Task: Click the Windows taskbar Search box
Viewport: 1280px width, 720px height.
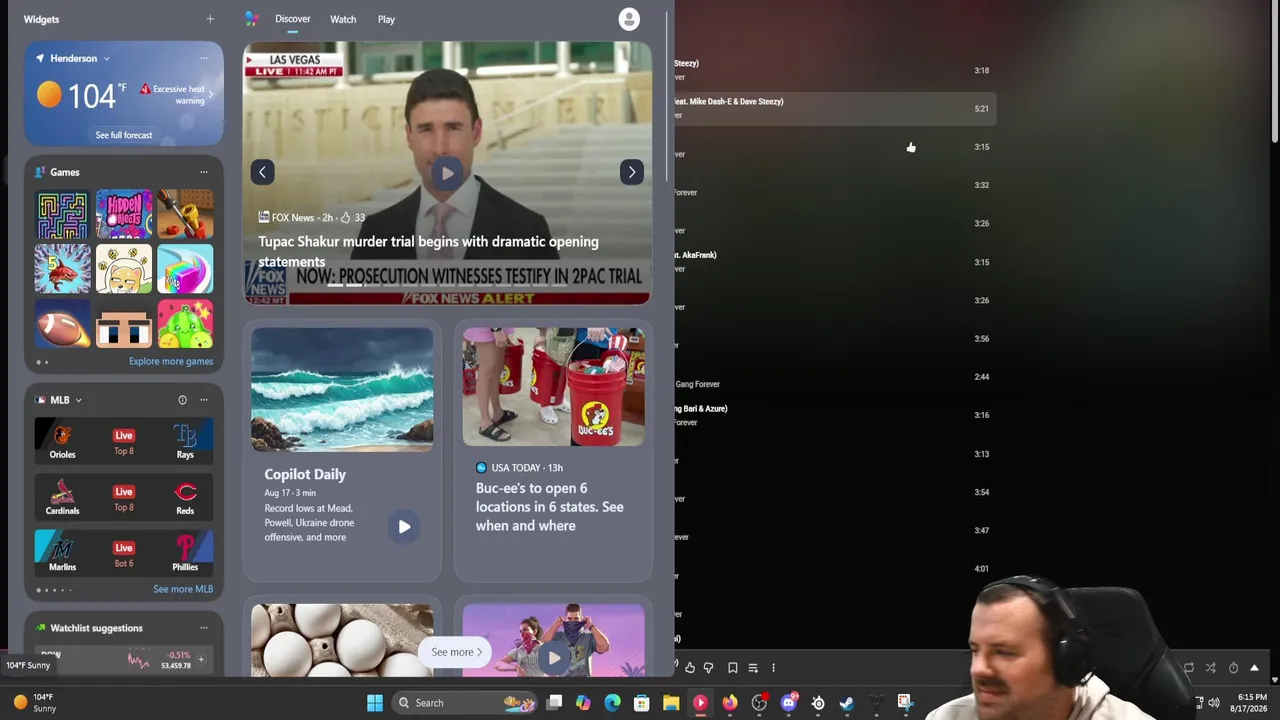Action: pos(464,703)
